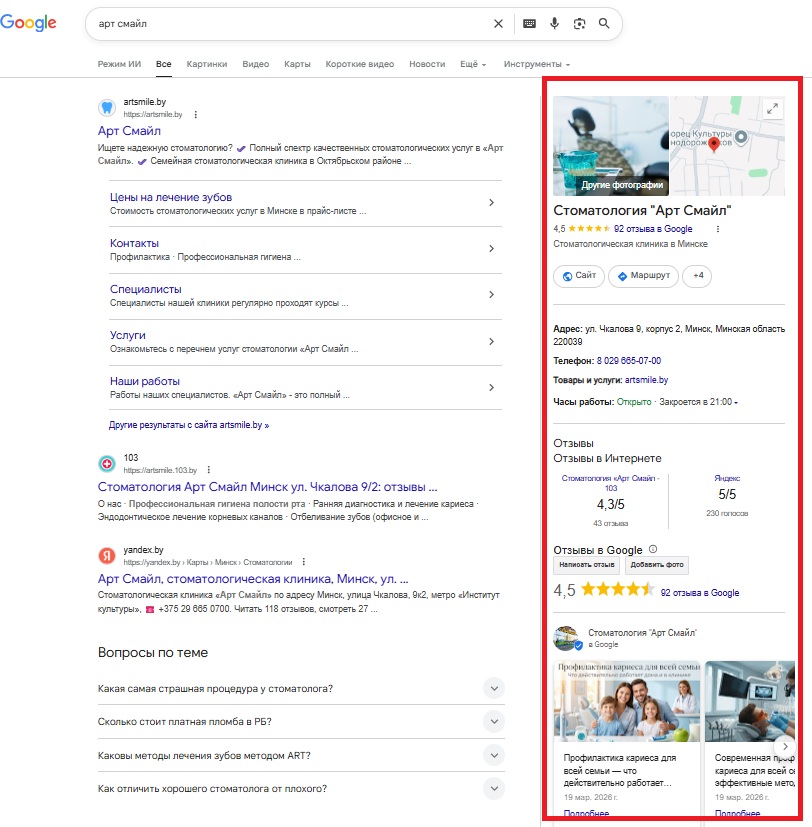Click the Google logo
The height and width of the screenshot is (827, 812).
[x=28, y=23]
